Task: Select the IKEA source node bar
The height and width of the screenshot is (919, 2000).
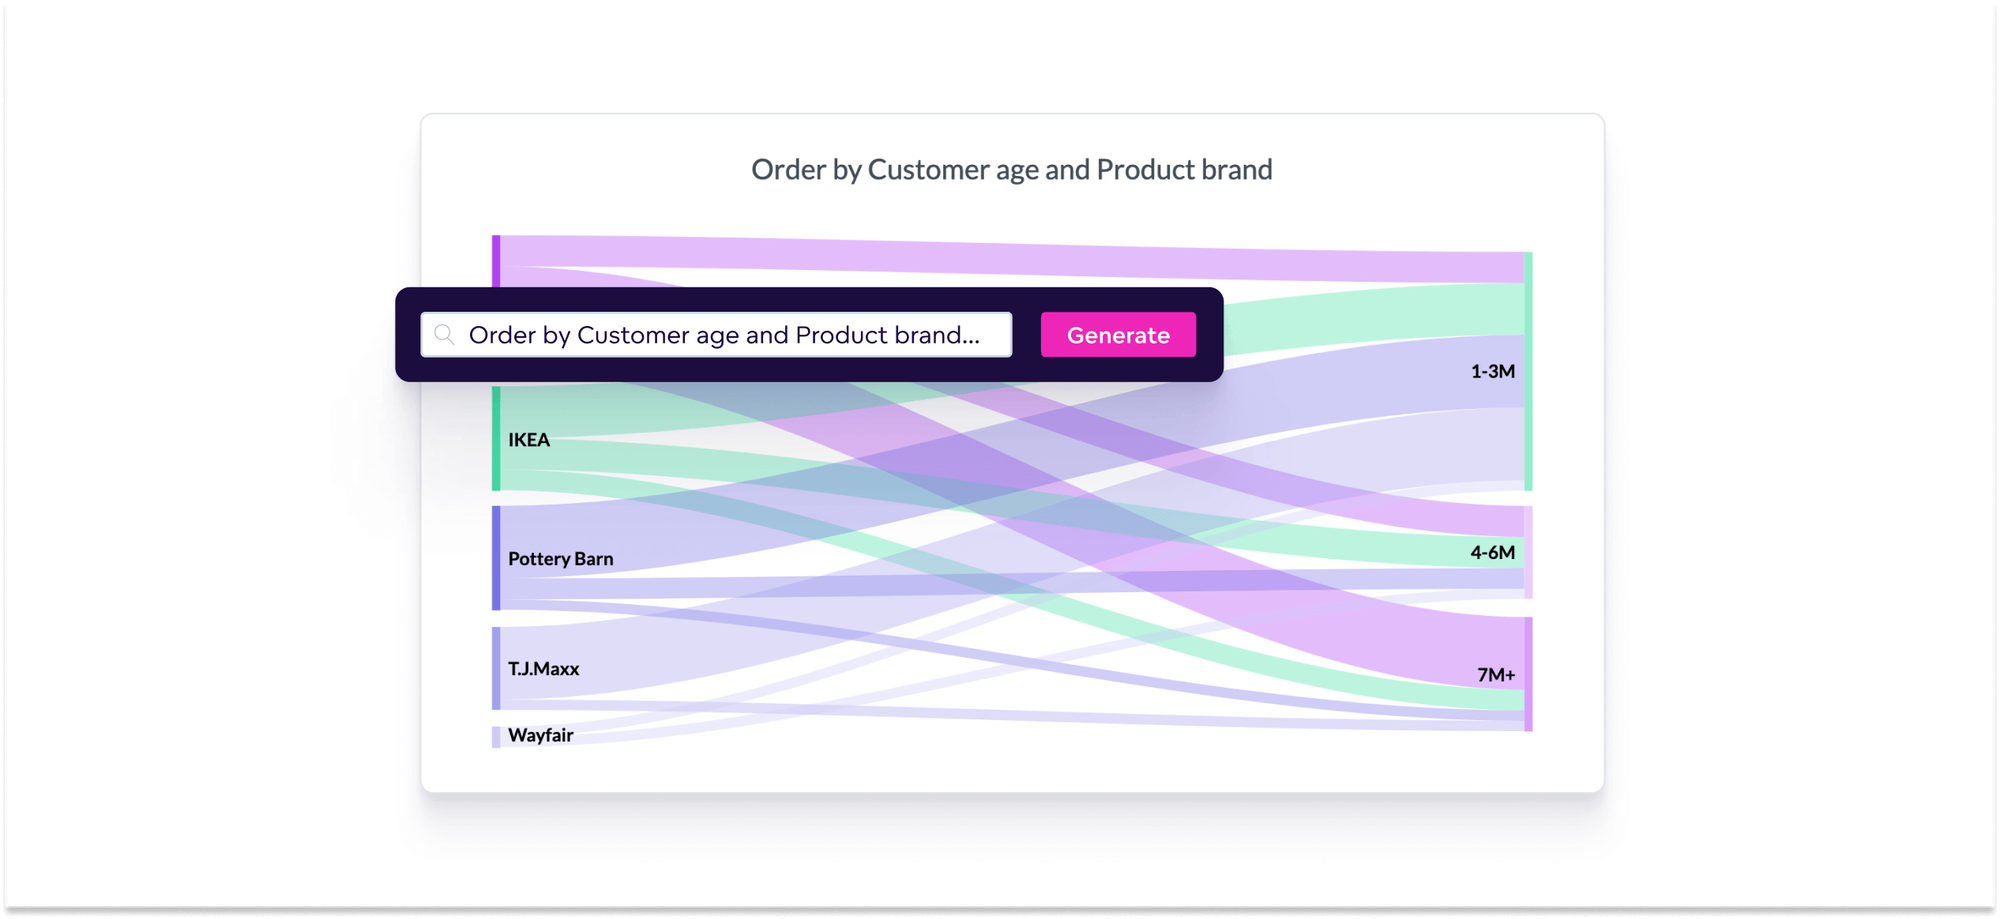Action: (x=496, y=440)
